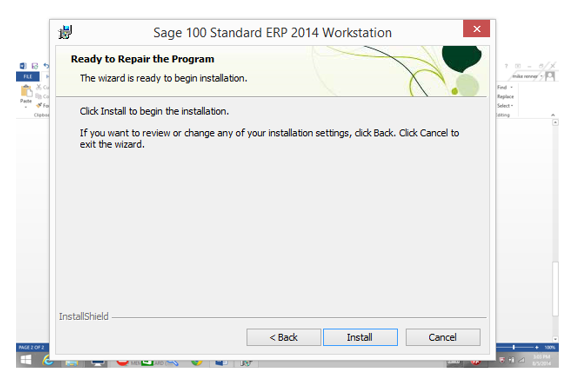Click the installer icon in the title bar
The height and width of the screenshot is (377, 565).
(x=65, y=32)
